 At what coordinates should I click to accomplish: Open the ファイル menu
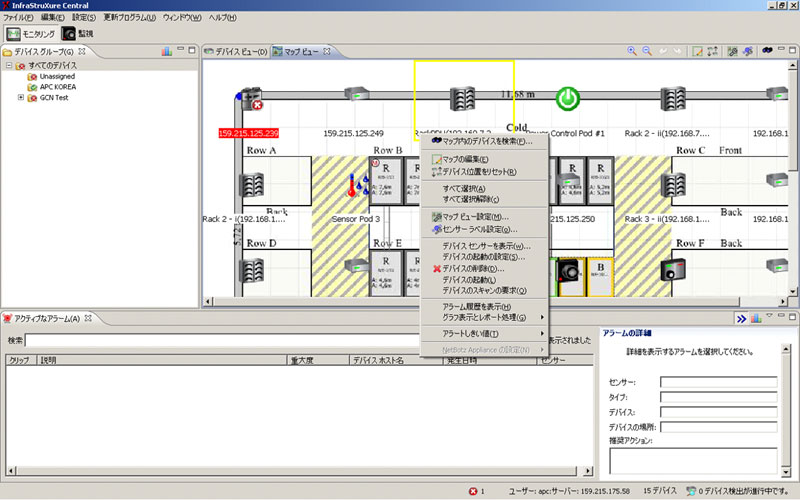(18, 17)
